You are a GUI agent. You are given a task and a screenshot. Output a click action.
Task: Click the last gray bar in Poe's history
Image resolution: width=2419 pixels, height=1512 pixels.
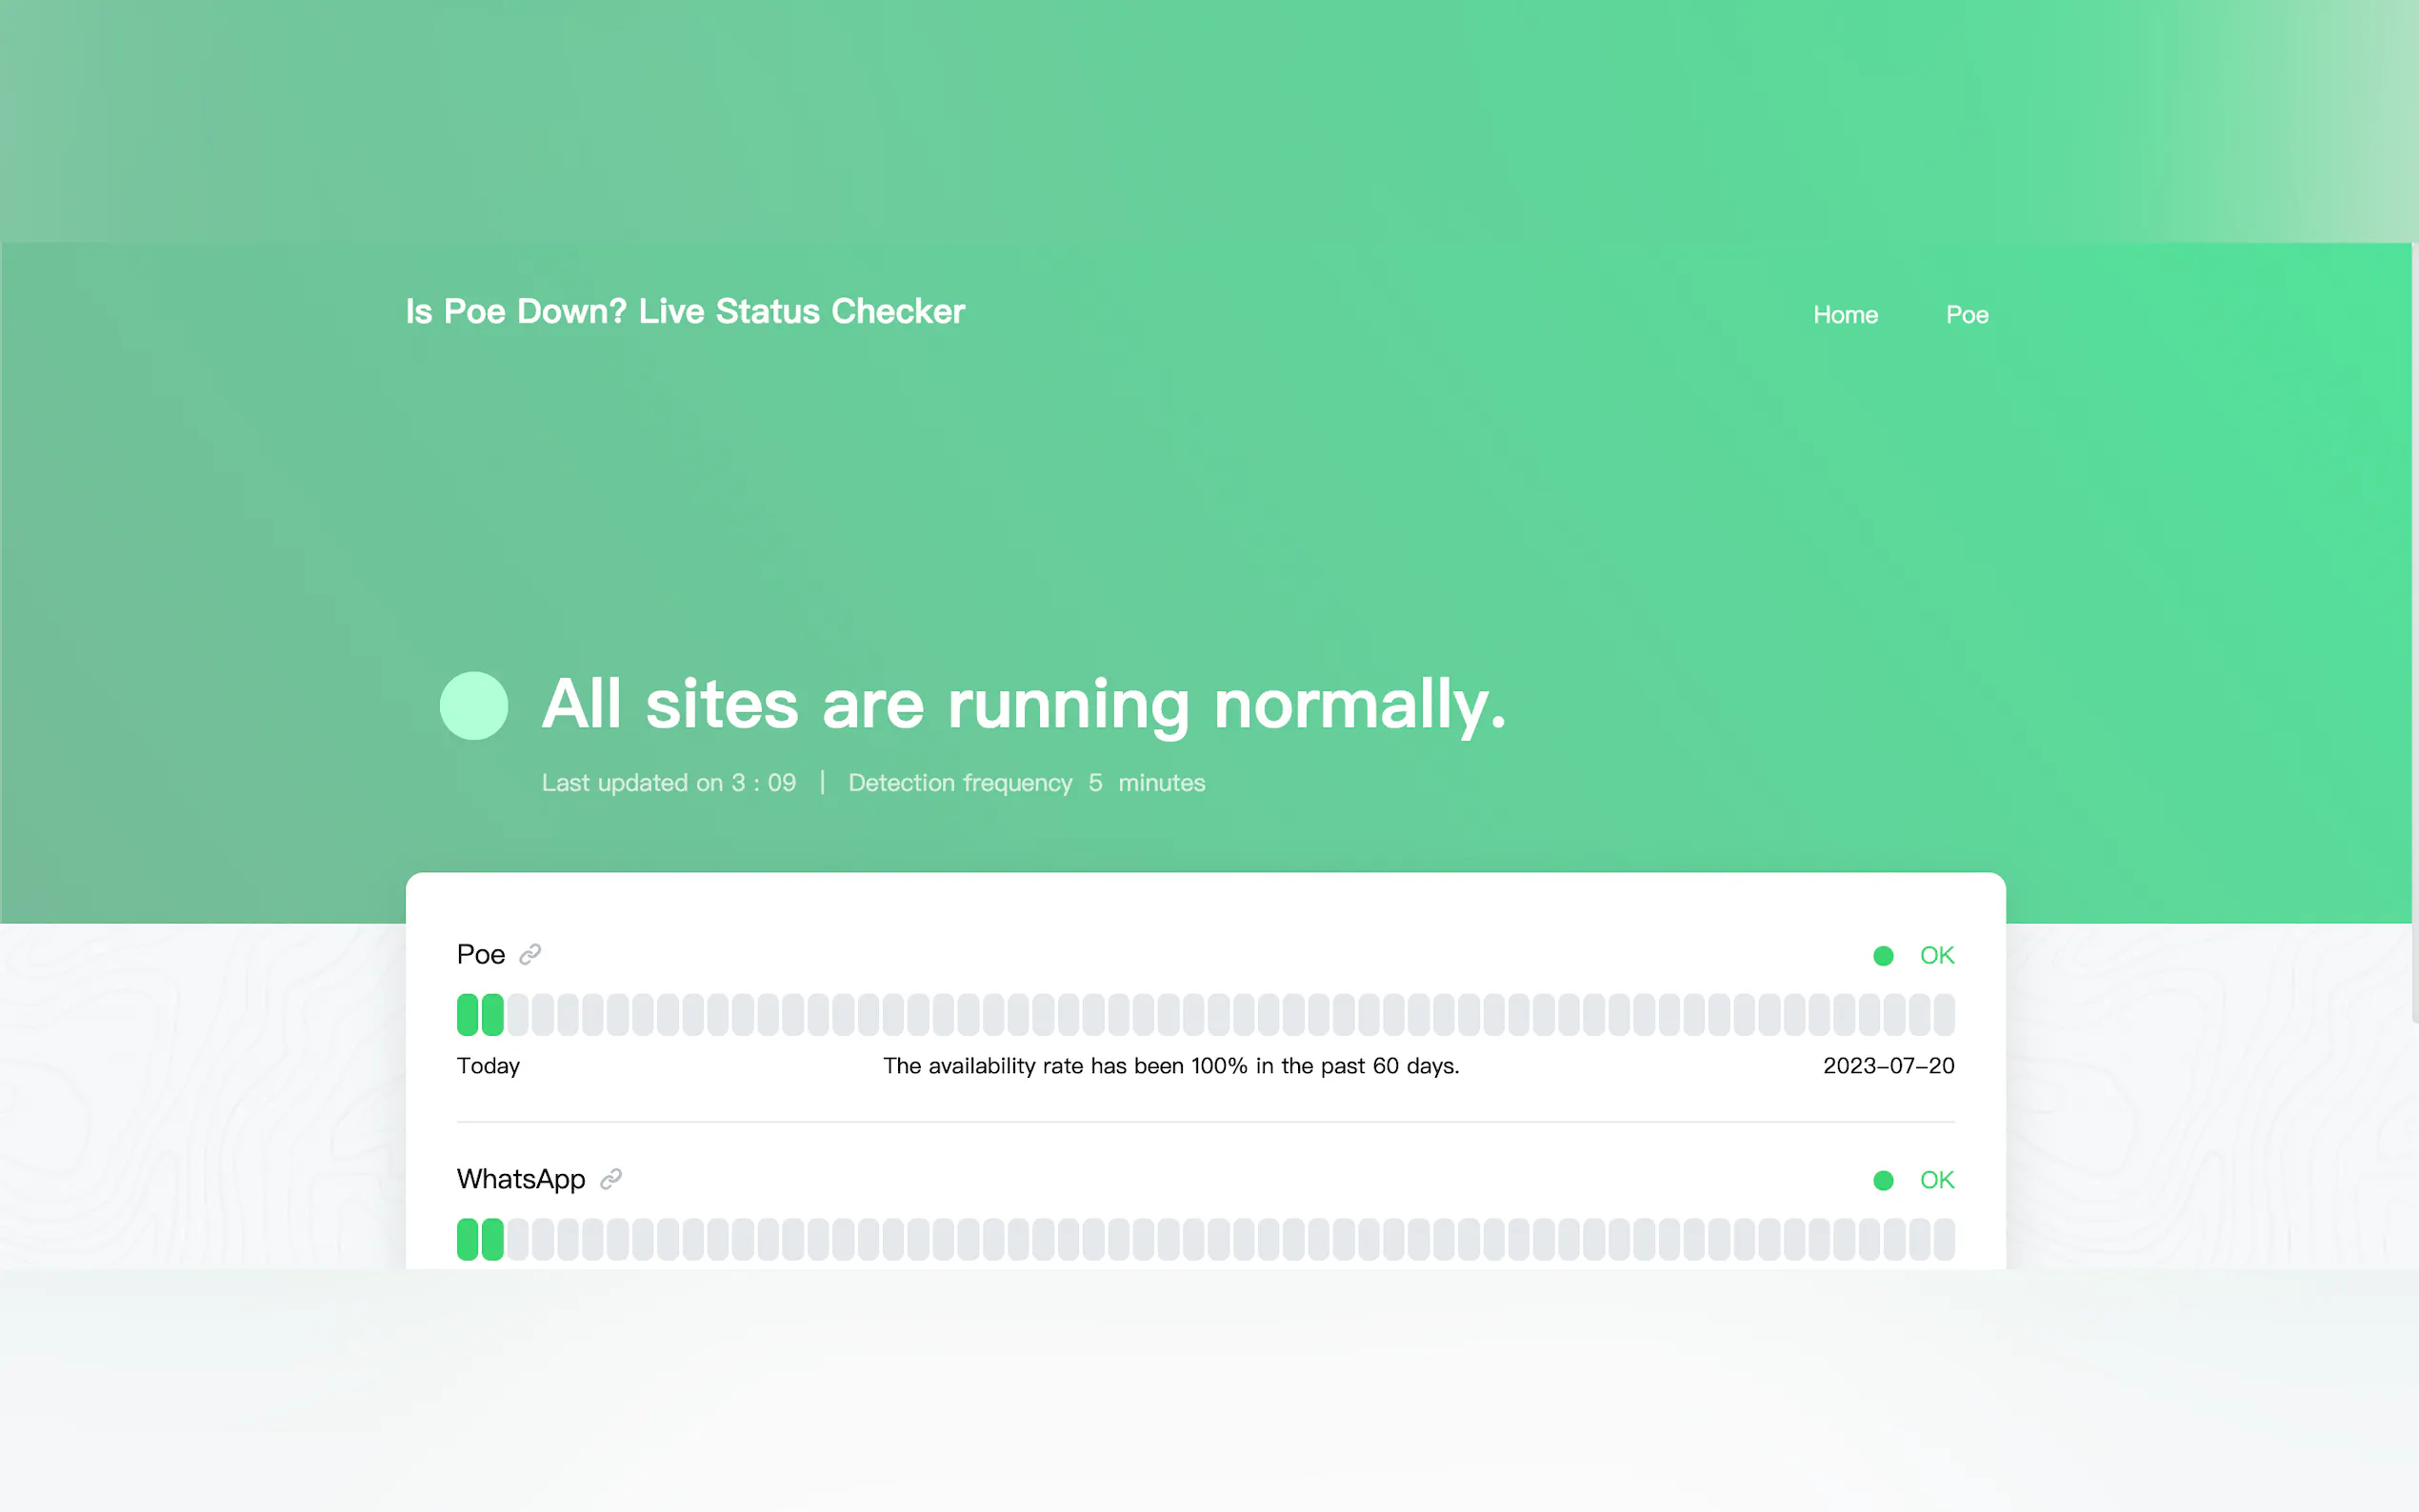pos(1944,1014)
